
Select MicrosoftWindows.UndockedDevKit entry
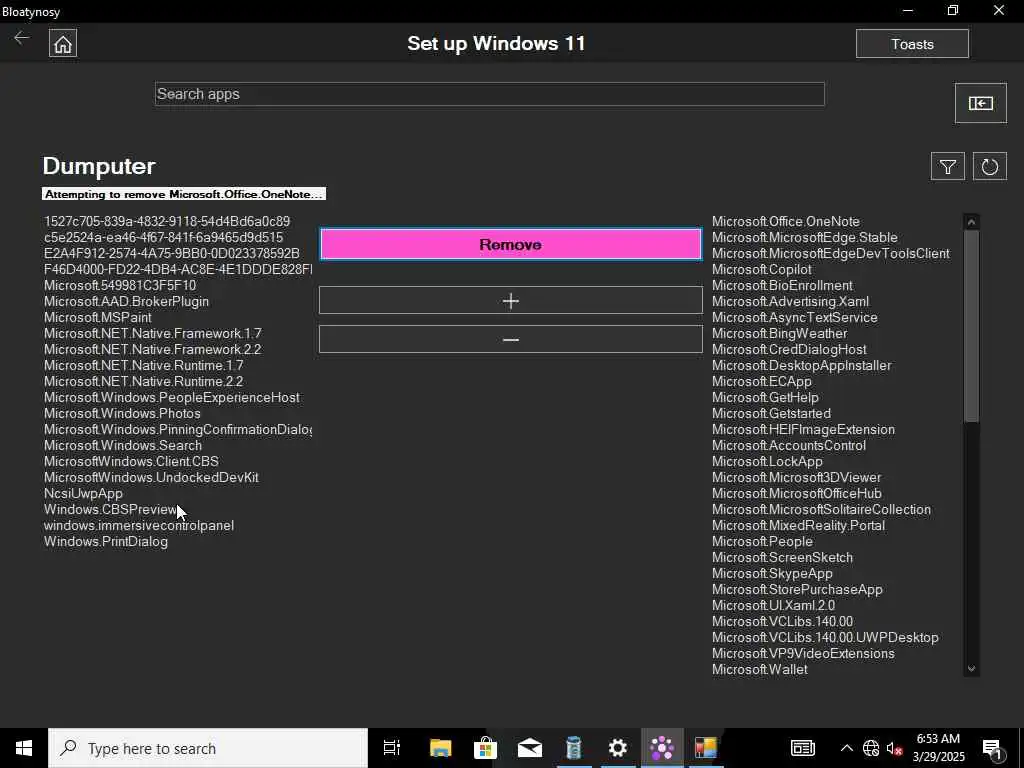[151, 477]
